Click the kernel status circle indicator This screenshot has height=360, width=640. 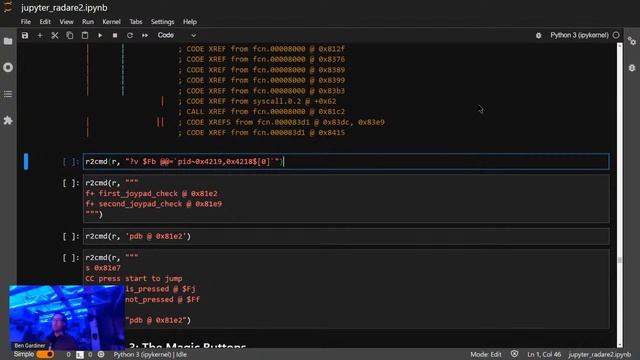pos(616,35)
